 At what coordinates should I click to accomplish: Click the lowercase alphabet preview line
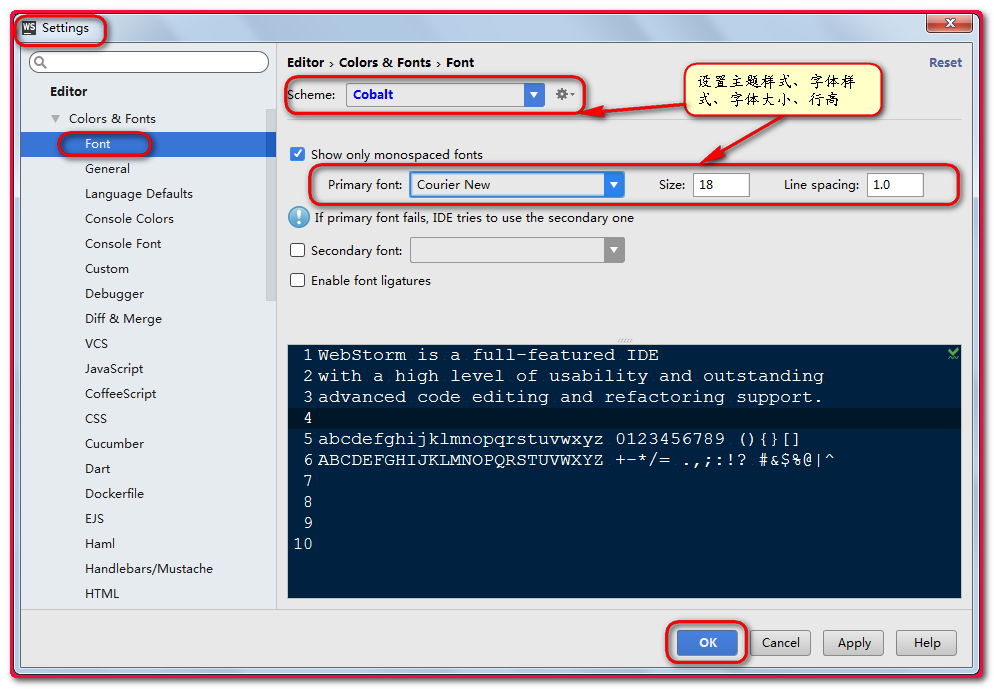pos(558,439)
